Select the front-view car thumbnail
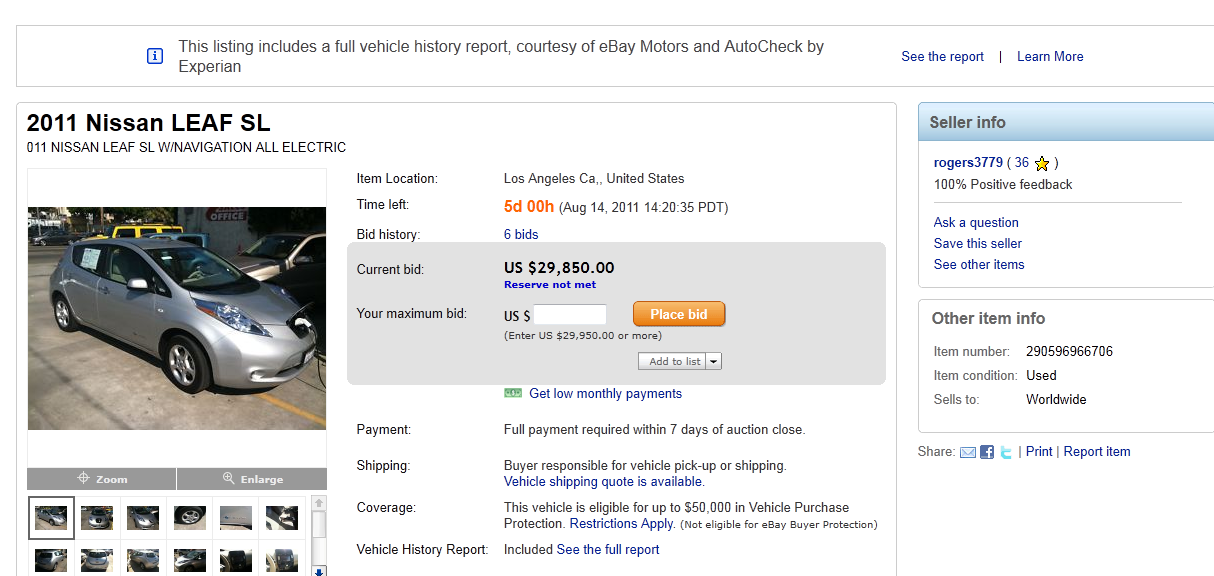This screenshot has width=1214, height=576. [97, 517]
